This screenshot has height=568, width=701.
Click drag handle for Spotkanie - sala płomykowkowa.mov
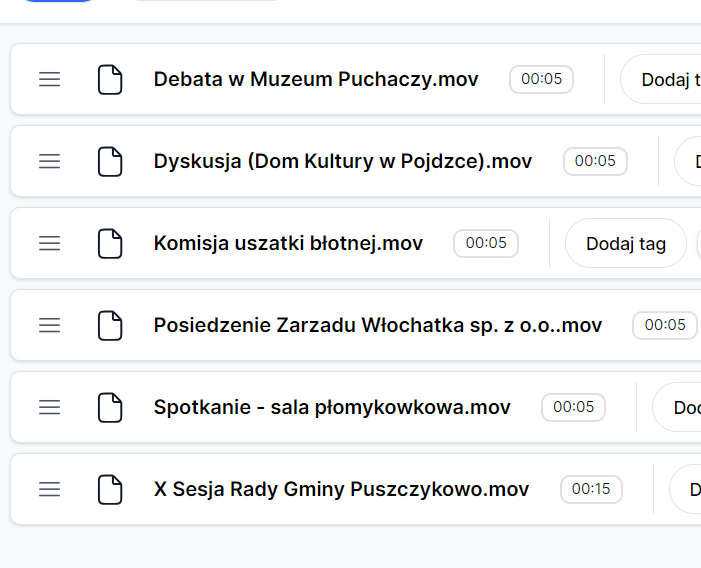49,407
